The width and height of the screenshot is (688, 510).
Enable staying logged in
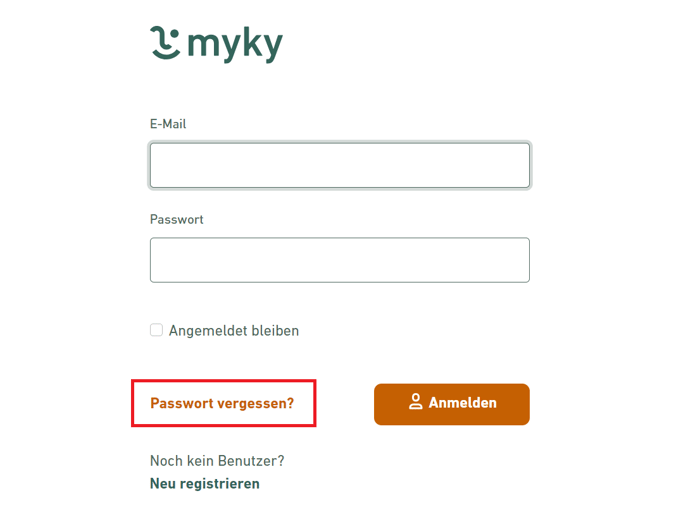(x=156, y=330)
